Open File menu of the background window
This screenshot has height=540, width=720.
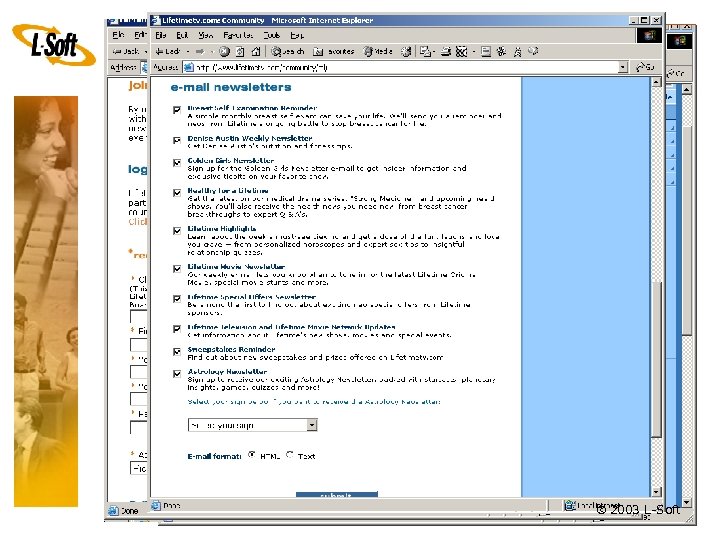(118, 35)
